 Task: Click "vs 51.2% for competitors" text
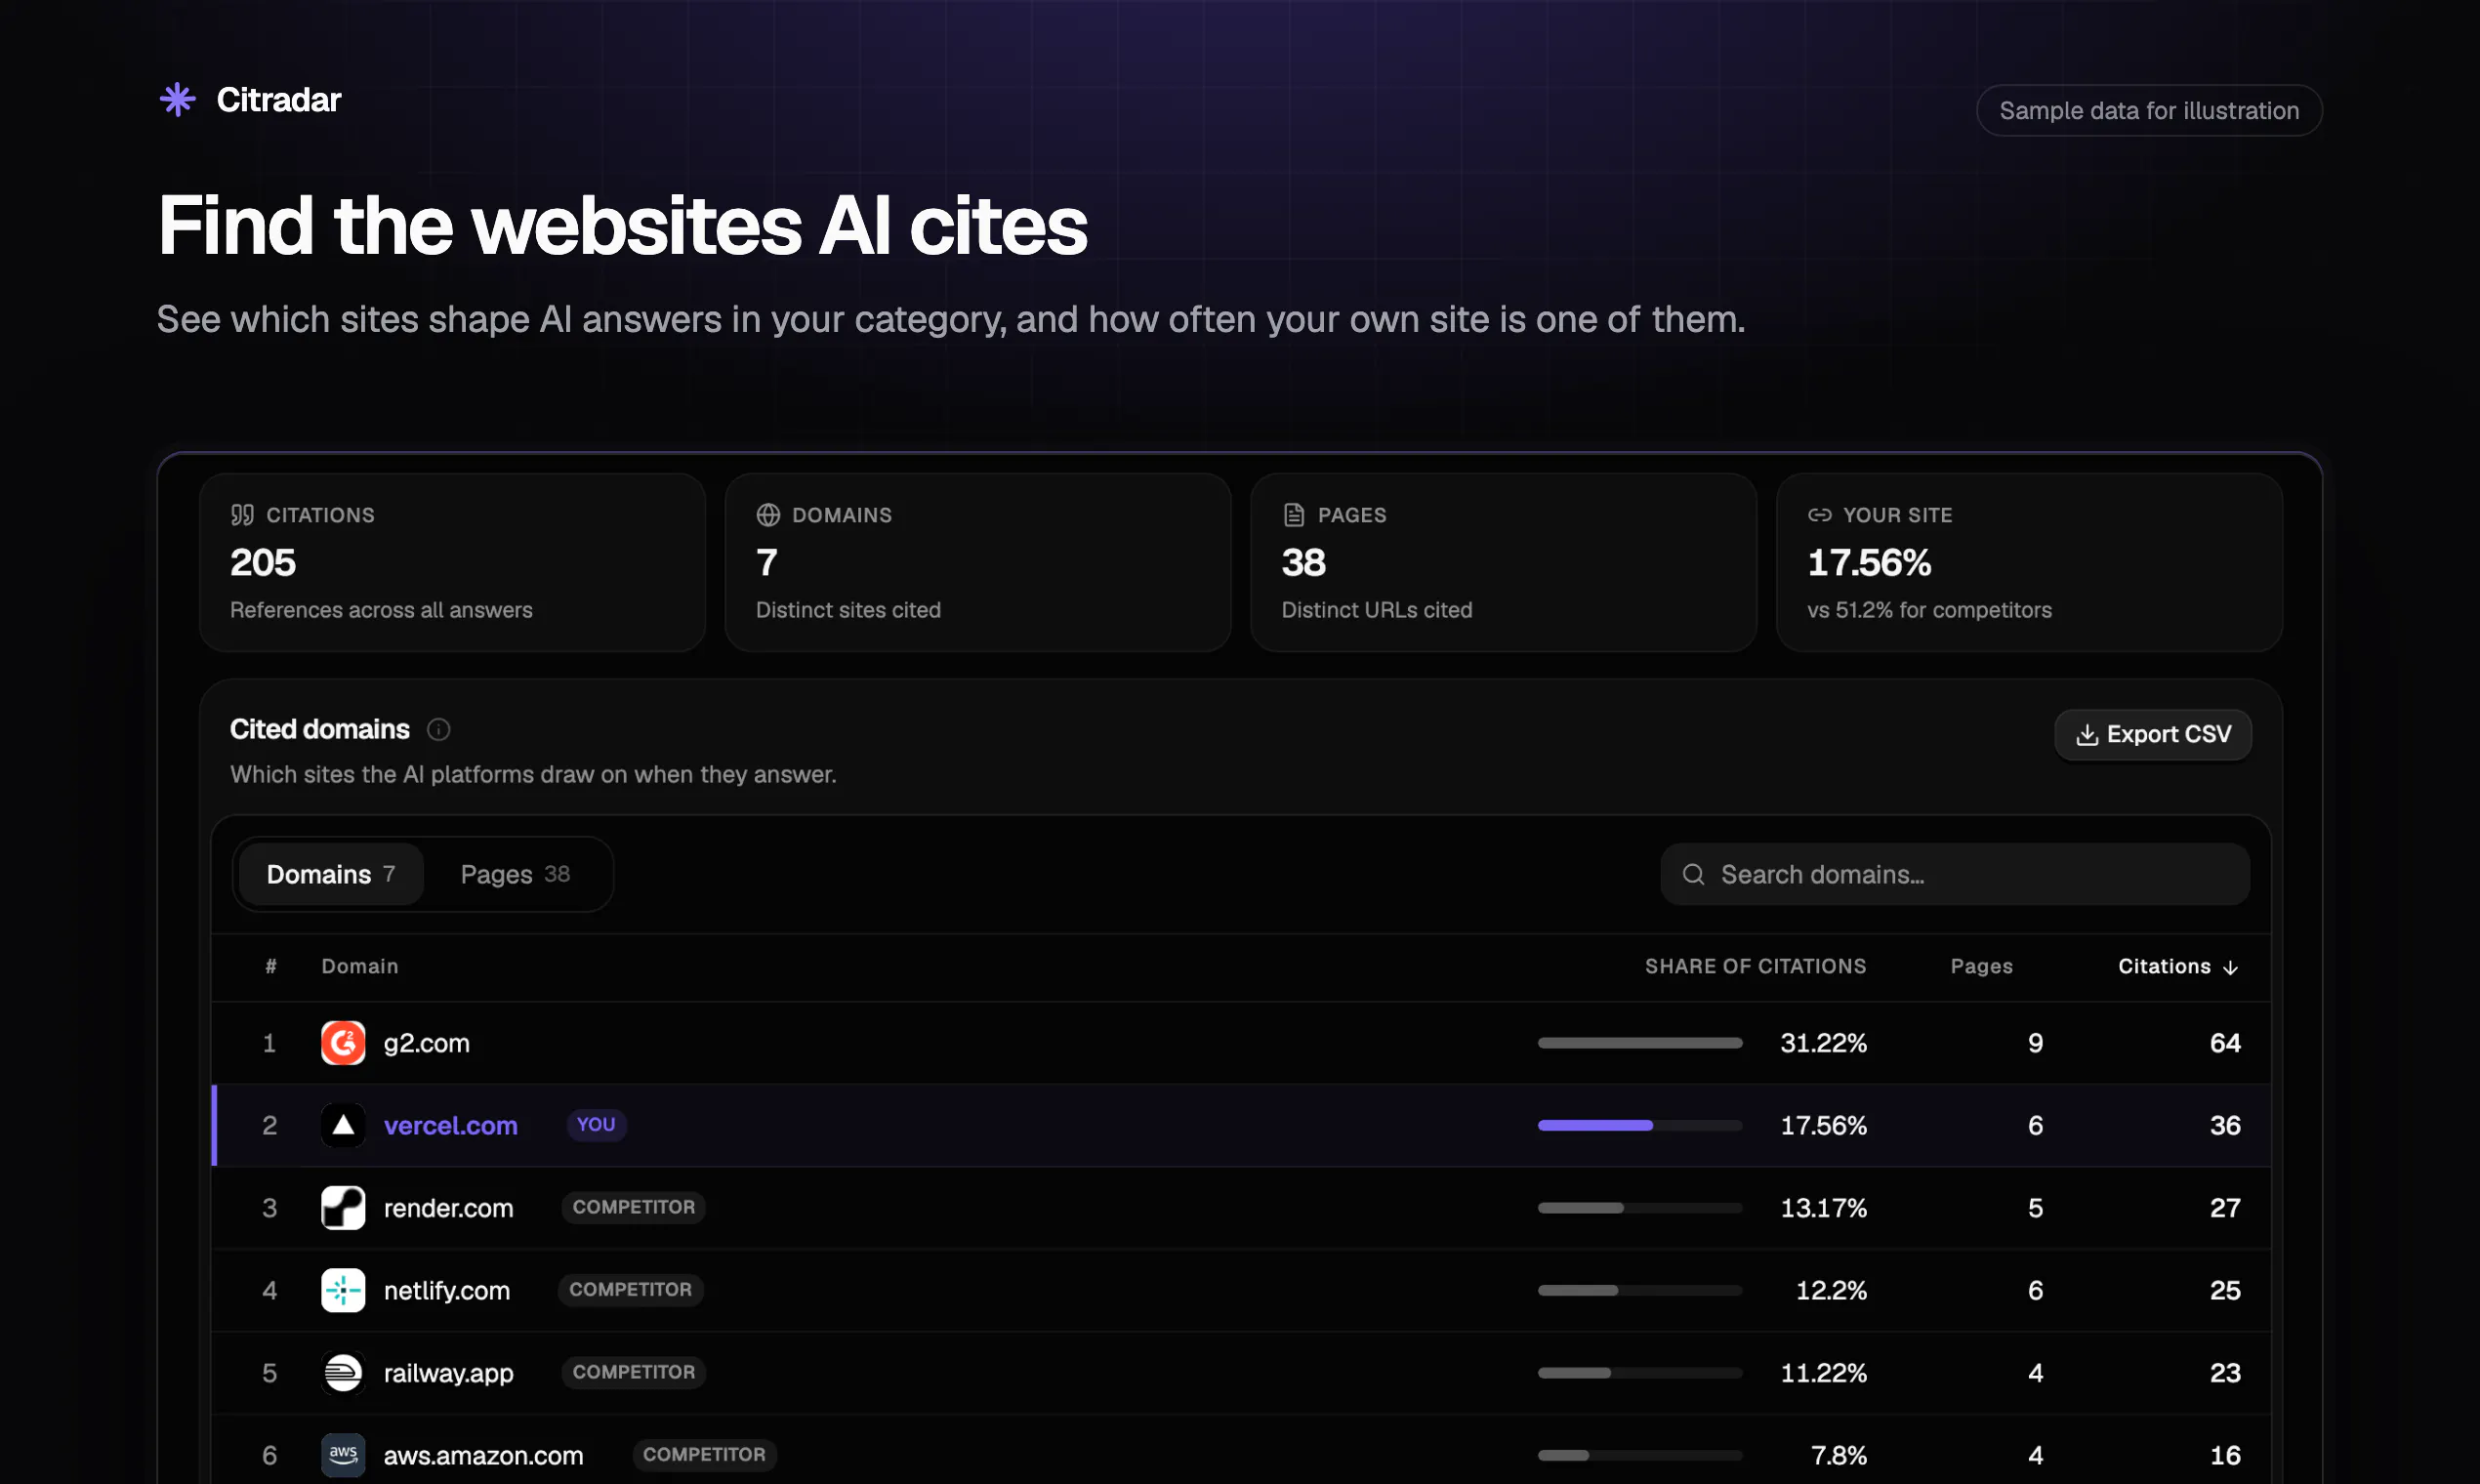pyautogui.click(x=1929, y=610)
